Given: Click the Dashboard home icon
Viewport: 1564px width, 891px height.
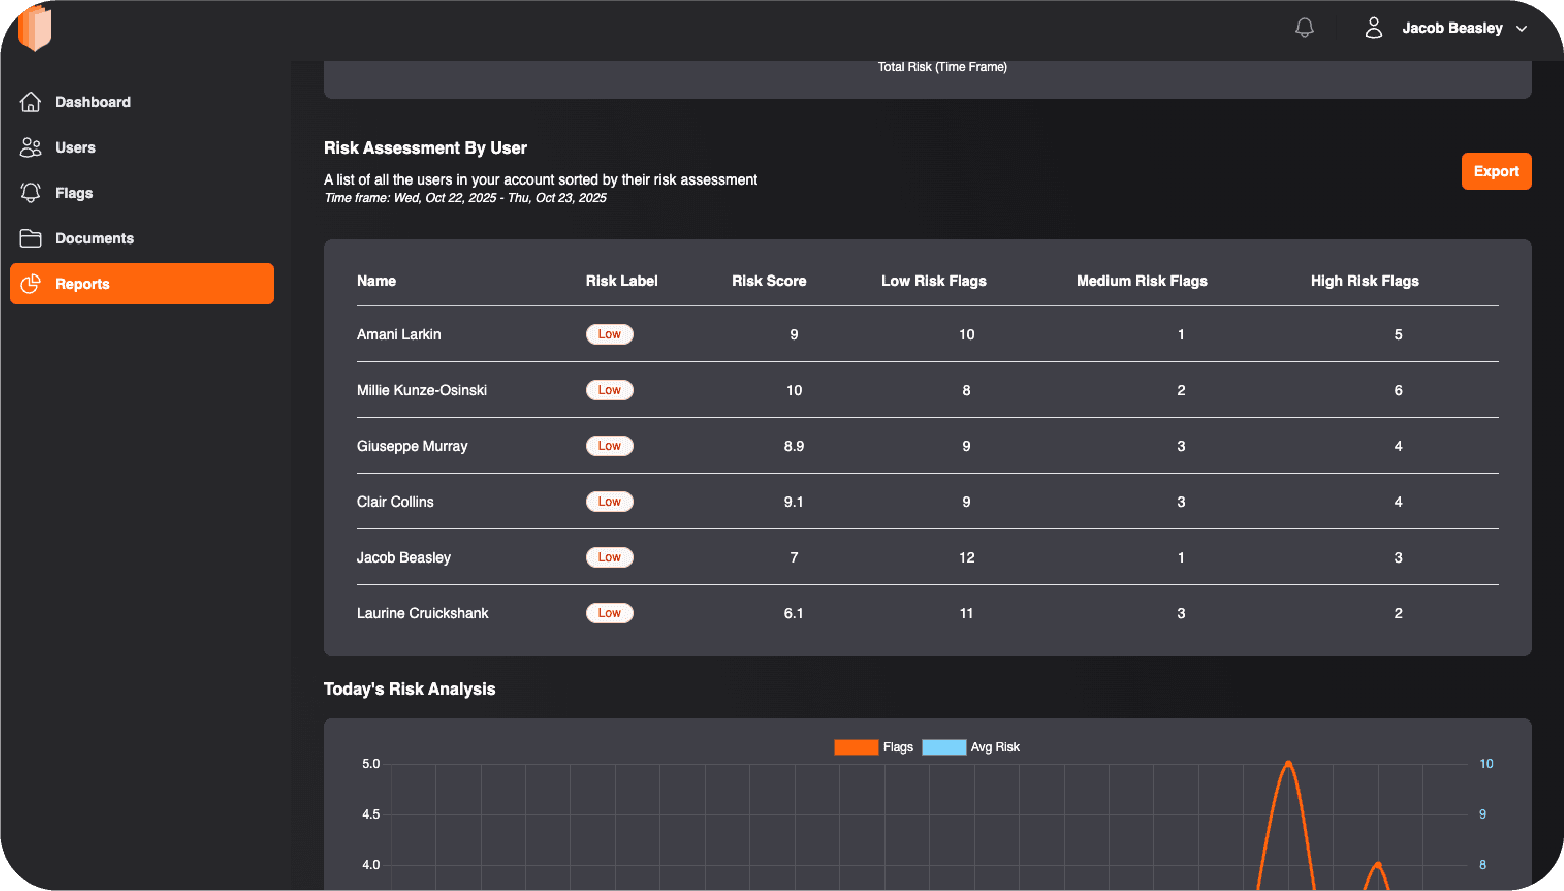Looking at the screenshot, I should [x=31, y=102].
